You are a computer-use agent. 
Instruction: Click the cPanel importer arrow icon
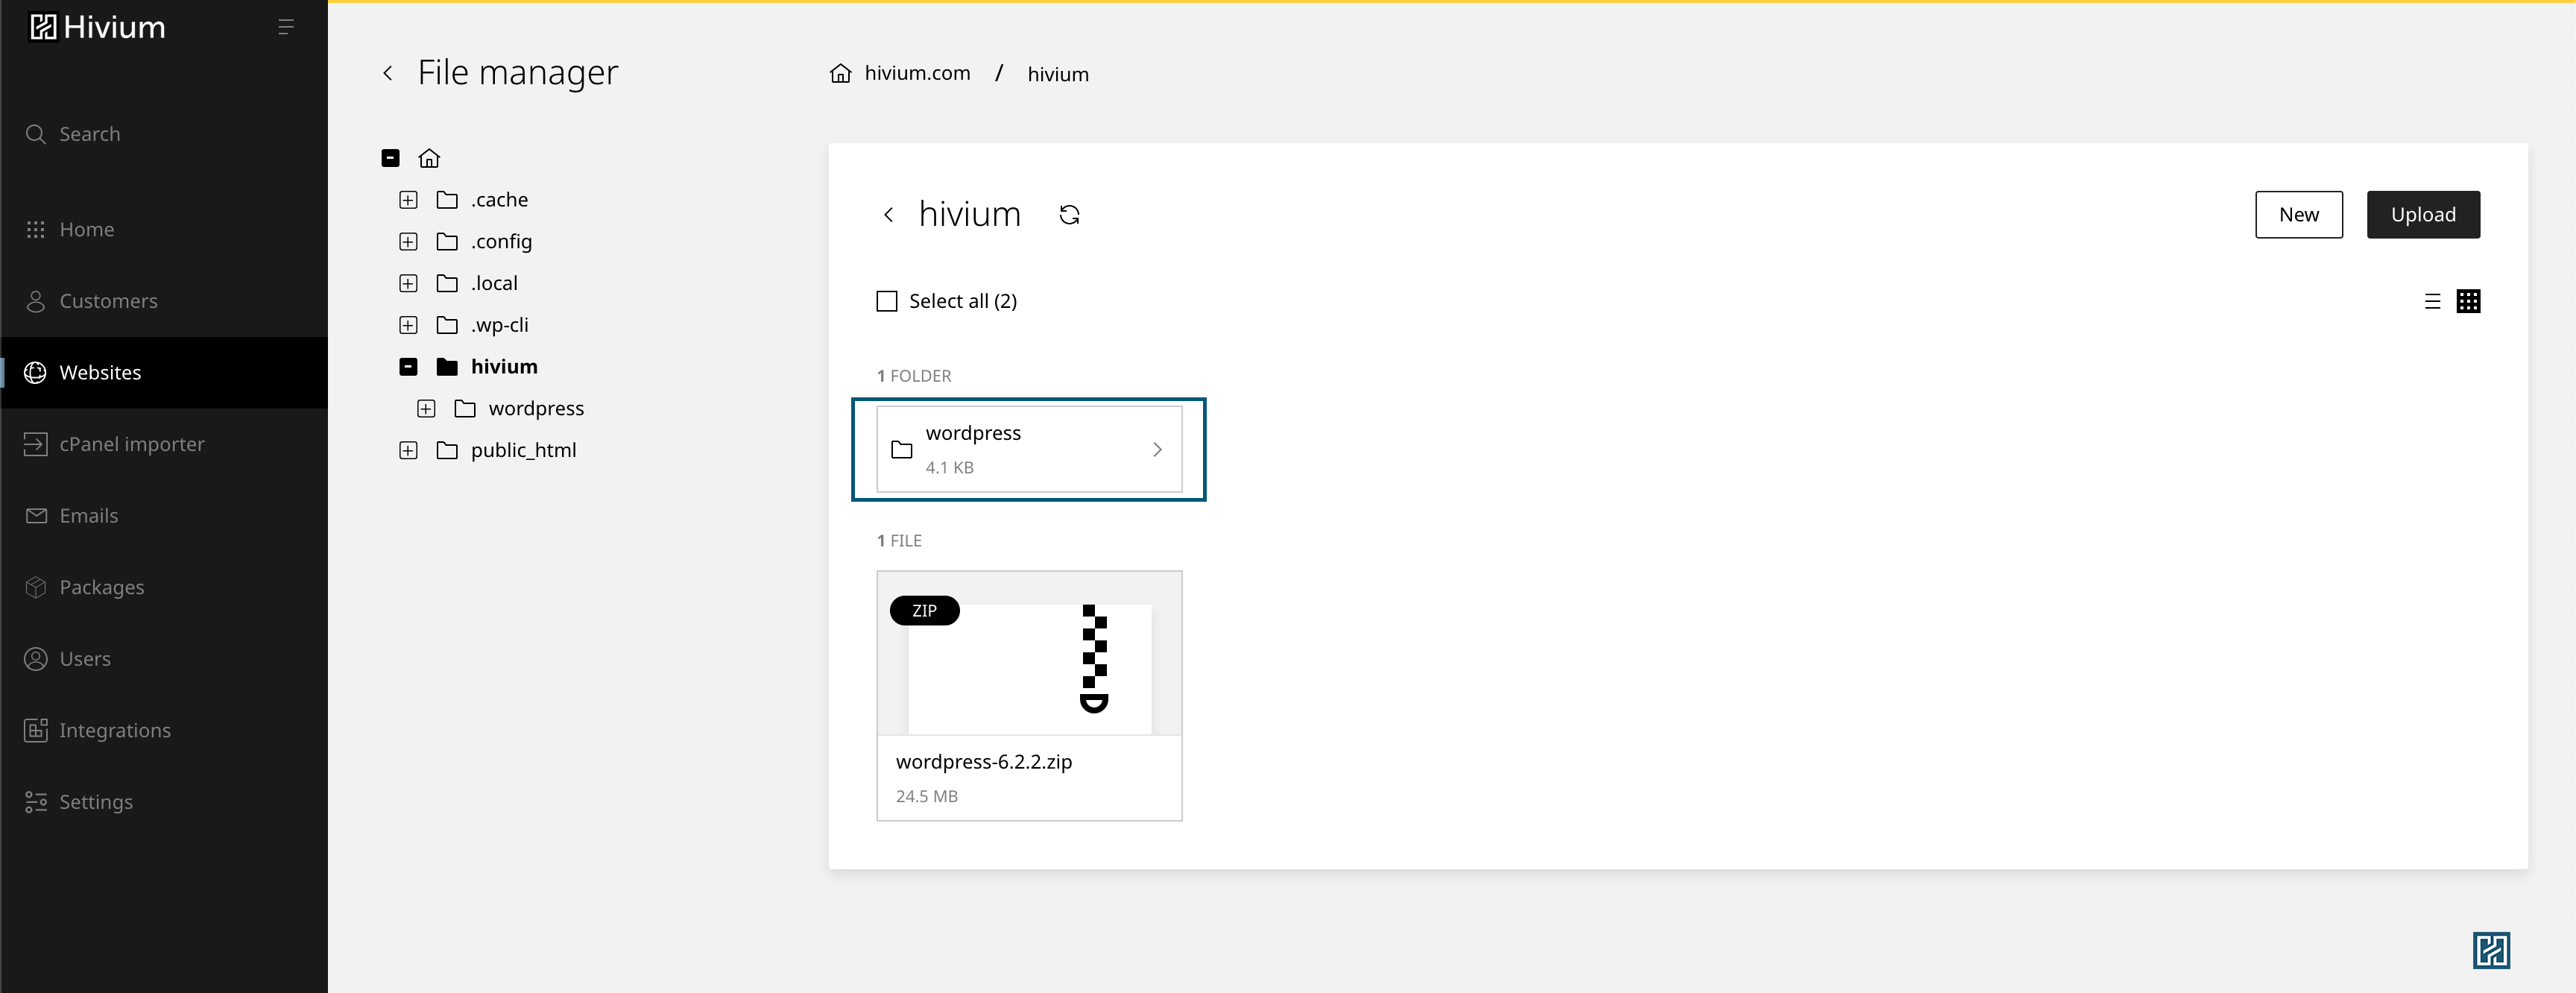(36, 444)
